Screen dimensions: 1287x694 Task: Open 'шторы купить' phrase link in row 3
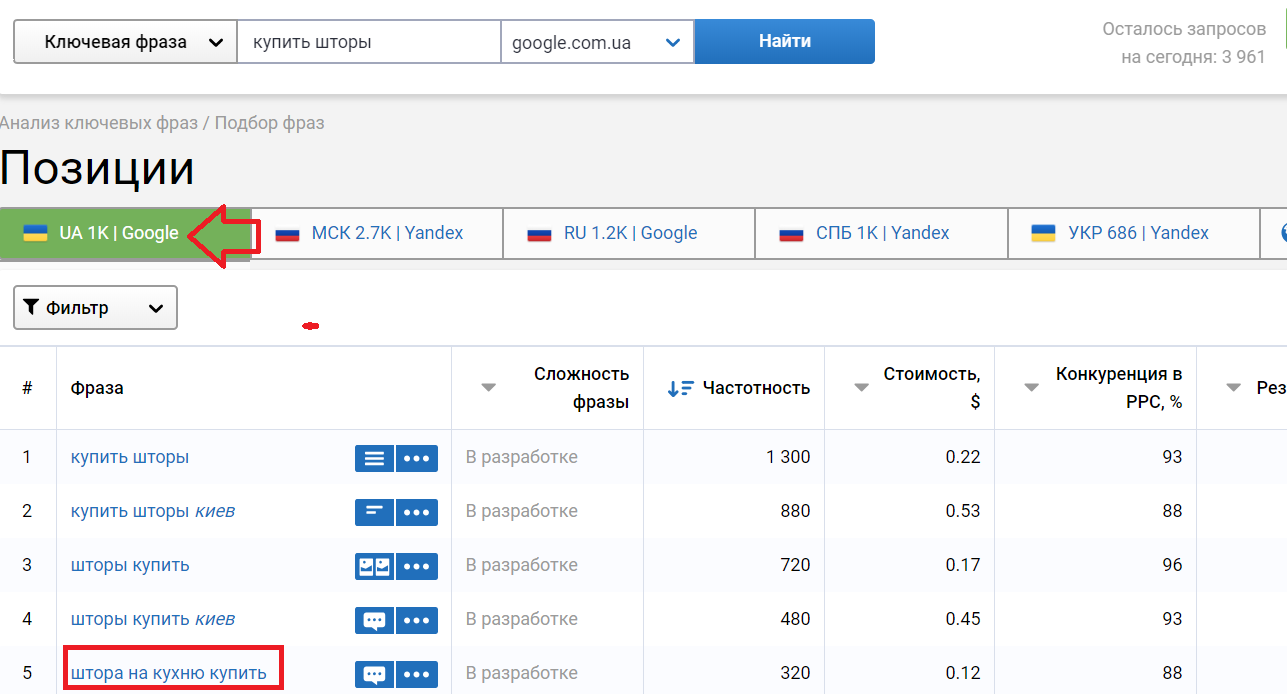tap(130, 566)
